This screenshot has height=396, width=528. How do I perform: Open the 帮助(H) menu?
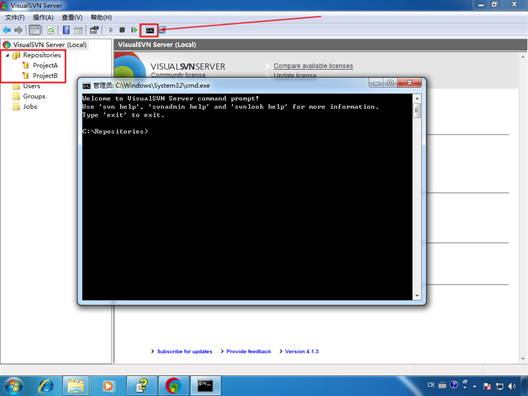point(101,18)
